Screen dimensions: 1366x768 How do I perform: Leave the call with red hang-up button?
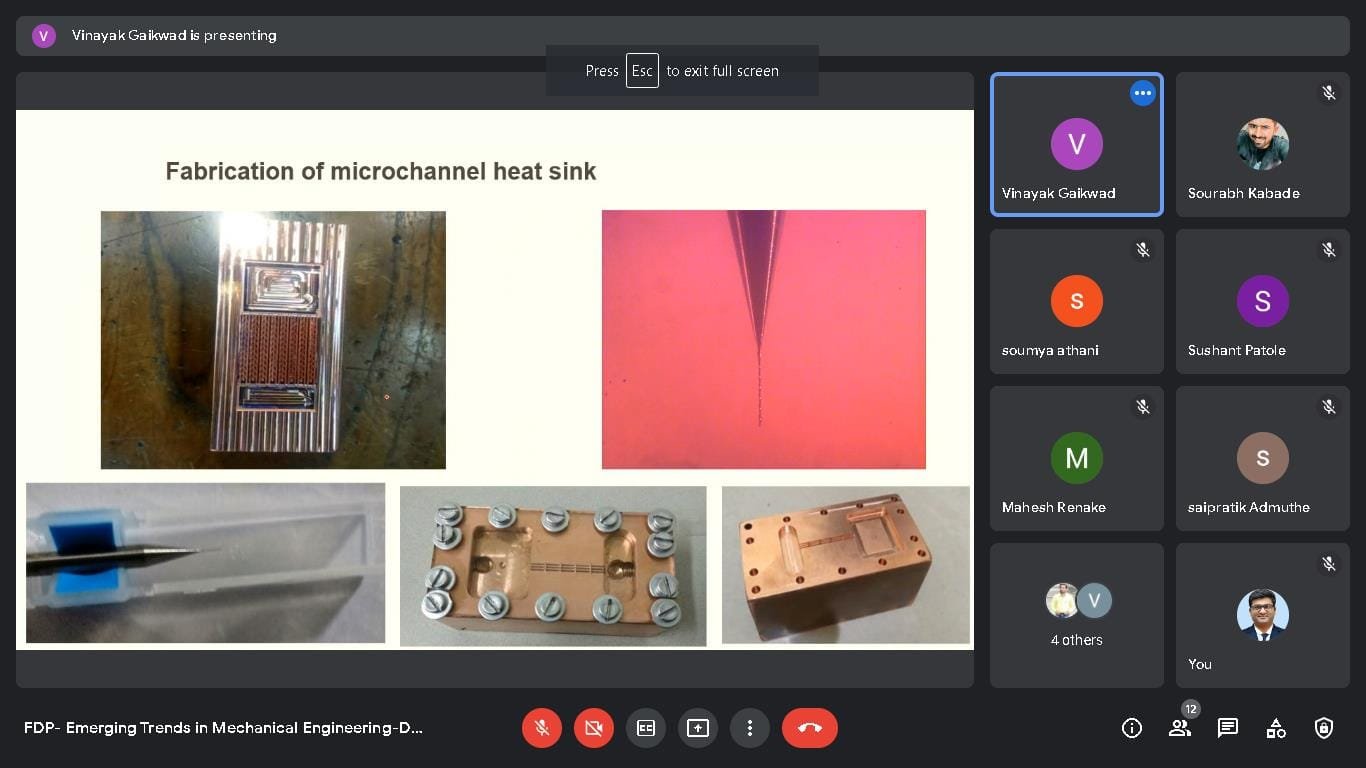(809, 728)
